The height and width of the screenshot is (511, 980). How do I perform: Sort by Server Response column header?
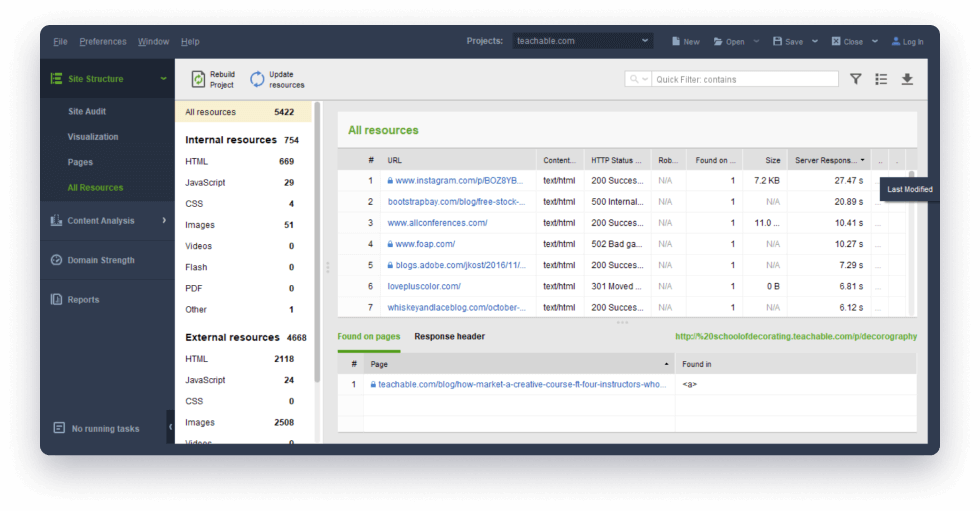[x=825, y=160]
